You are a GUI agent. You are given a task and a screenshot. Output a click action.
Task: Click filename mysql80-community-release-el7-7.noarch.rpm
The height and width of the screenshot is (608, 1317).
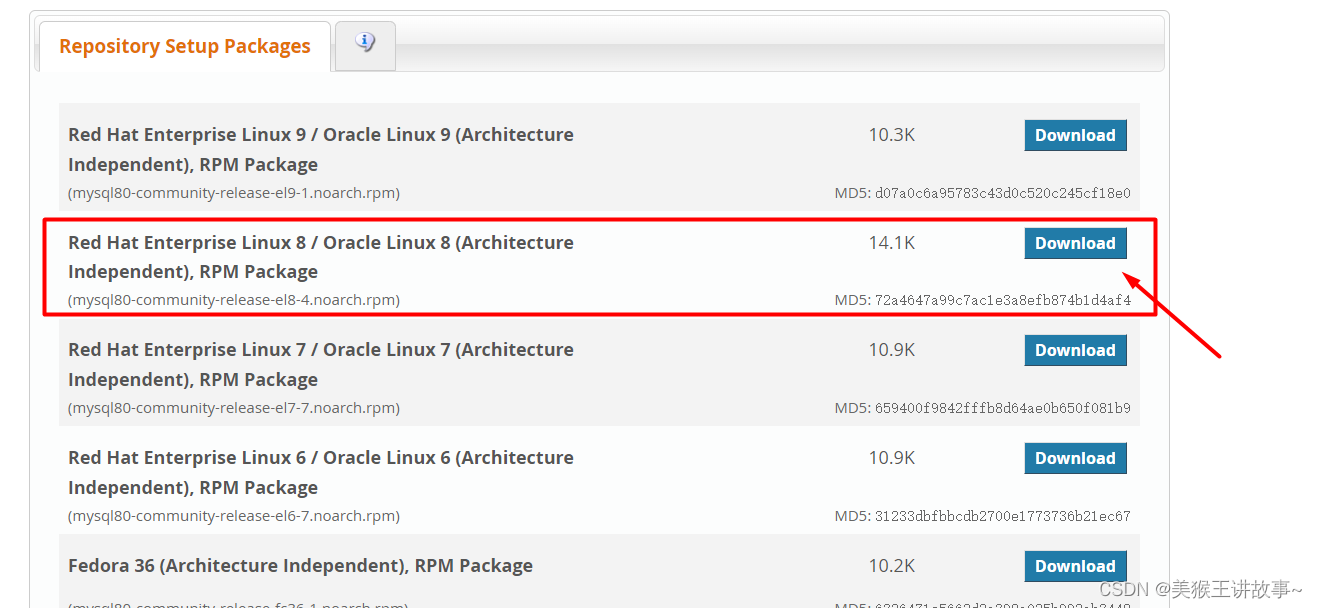click(x=234, y=408)
